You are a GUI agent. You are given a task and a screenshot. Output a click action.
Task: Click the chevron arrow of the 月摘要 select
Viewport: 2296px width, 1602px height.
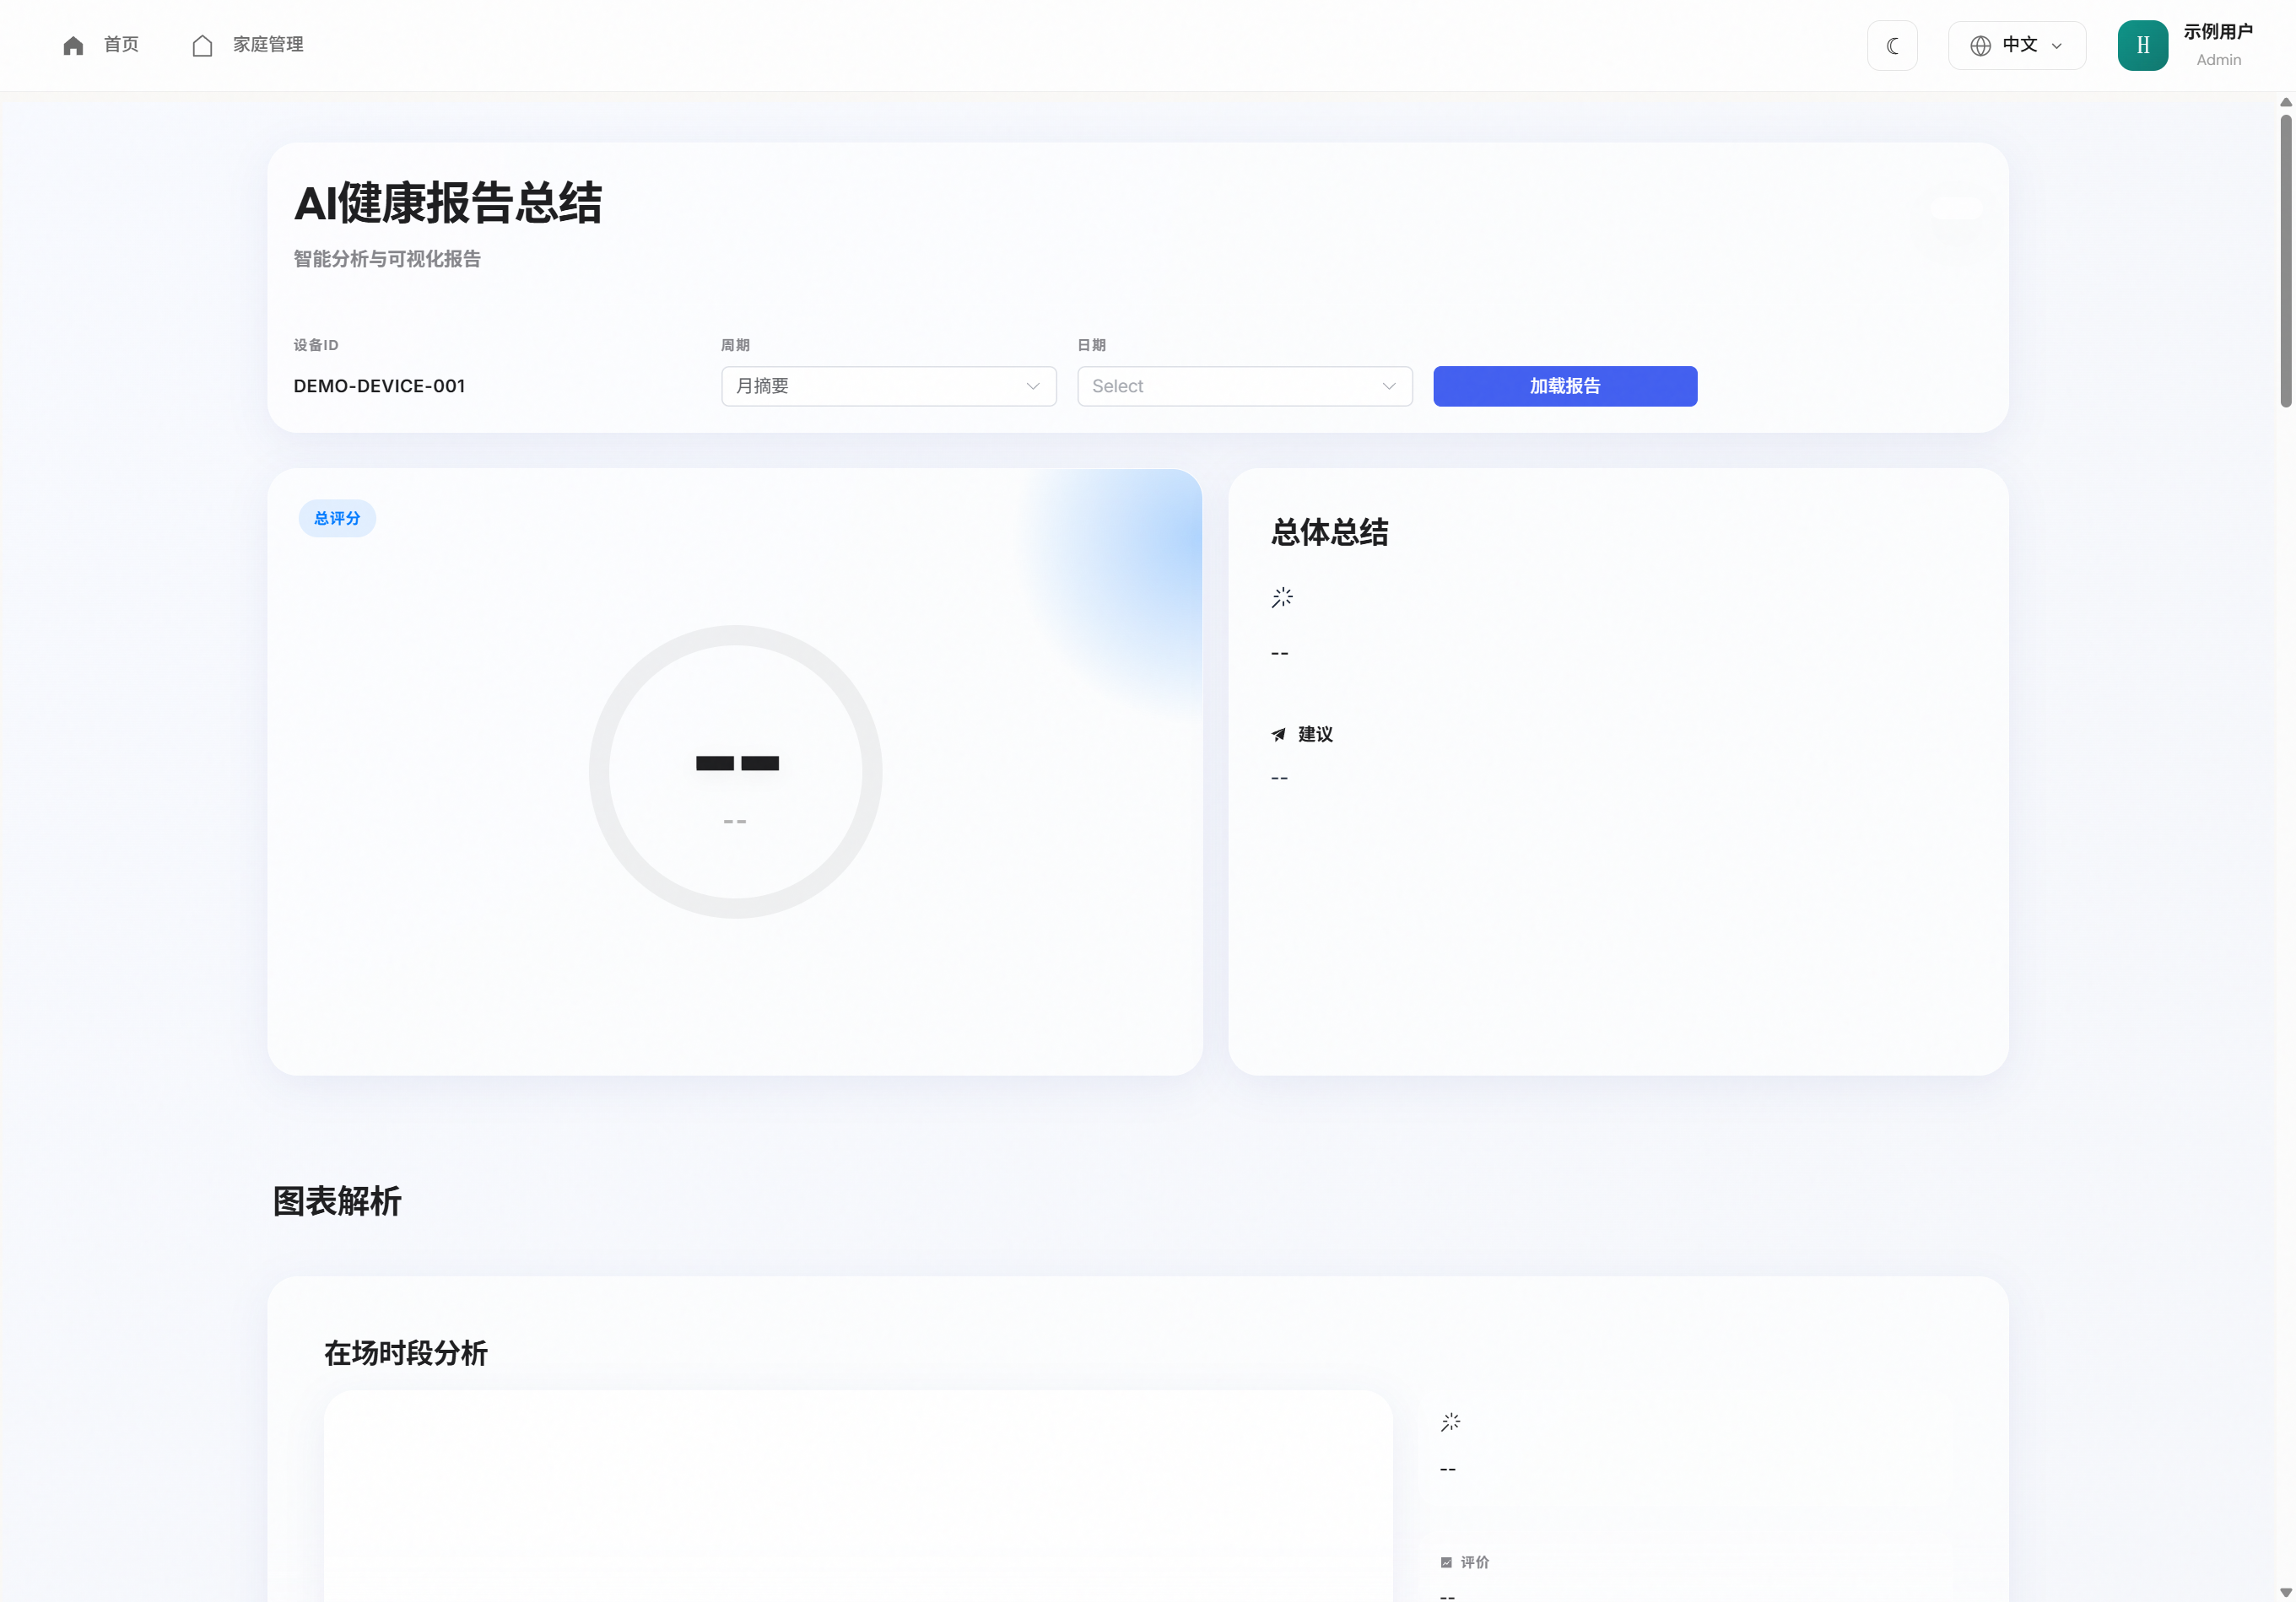pos(1032,386)
